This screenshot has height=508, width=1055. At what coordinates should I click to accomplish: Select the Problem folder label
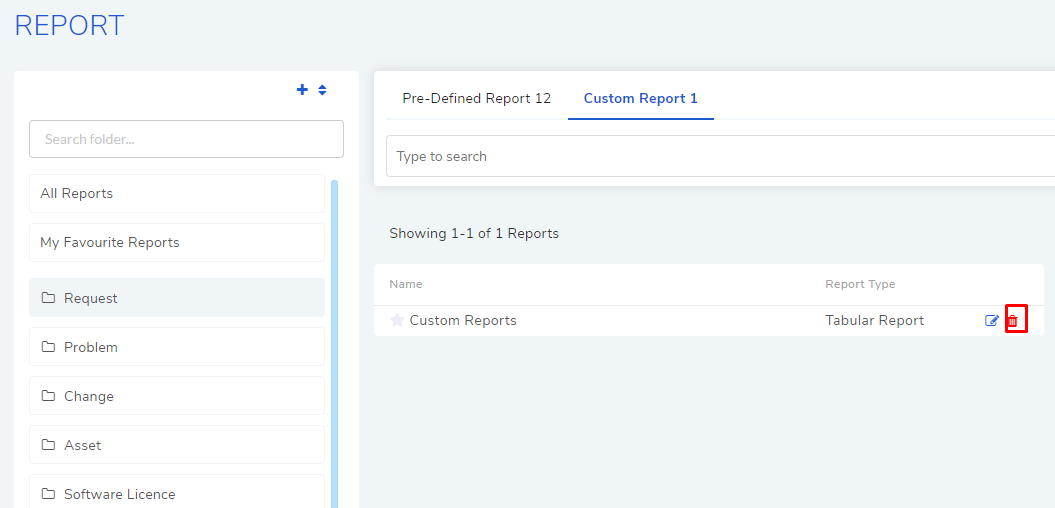tap(91, 347)
